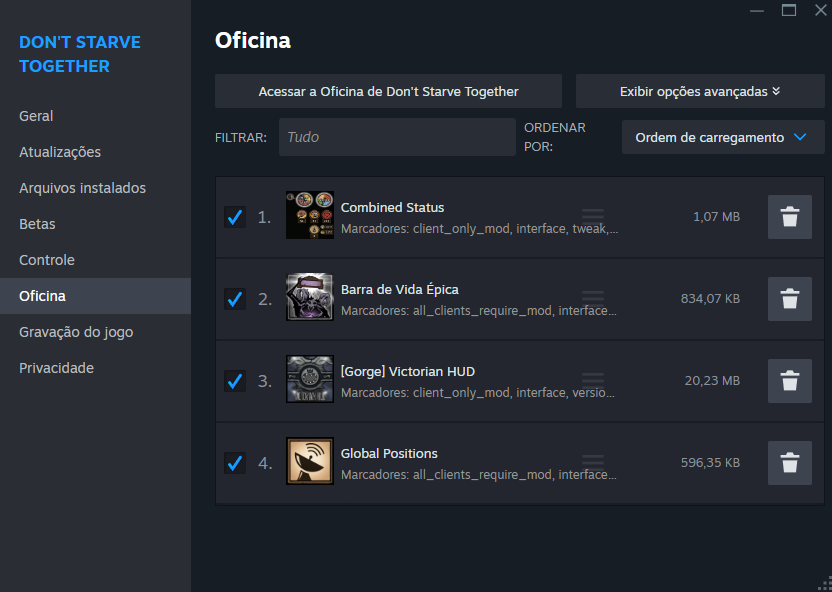832x592 pixels.
Task: Click reorder handle of Barra de Vida Épica
Action: pos(593,297)
